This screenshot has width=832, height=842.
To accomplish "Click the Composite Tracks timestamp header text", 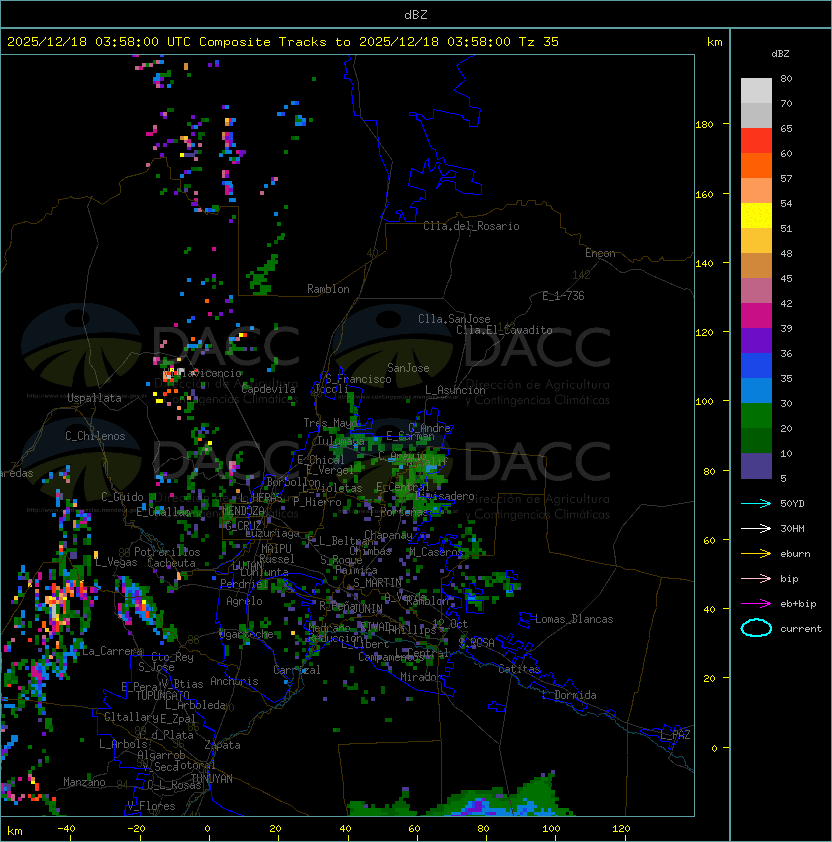I will click(283, 42).
